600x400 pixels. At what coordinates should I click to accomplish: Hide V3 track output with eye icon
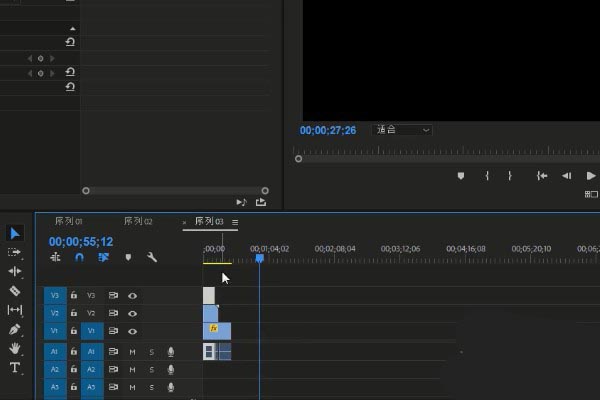pos(132,296)
